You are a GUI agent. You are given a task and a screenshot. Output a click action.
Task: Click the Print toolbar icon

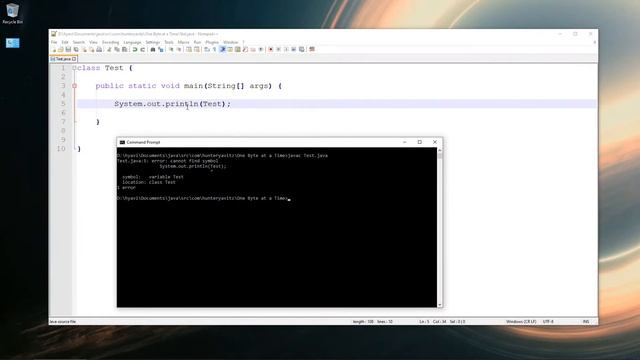coord(99,49)
